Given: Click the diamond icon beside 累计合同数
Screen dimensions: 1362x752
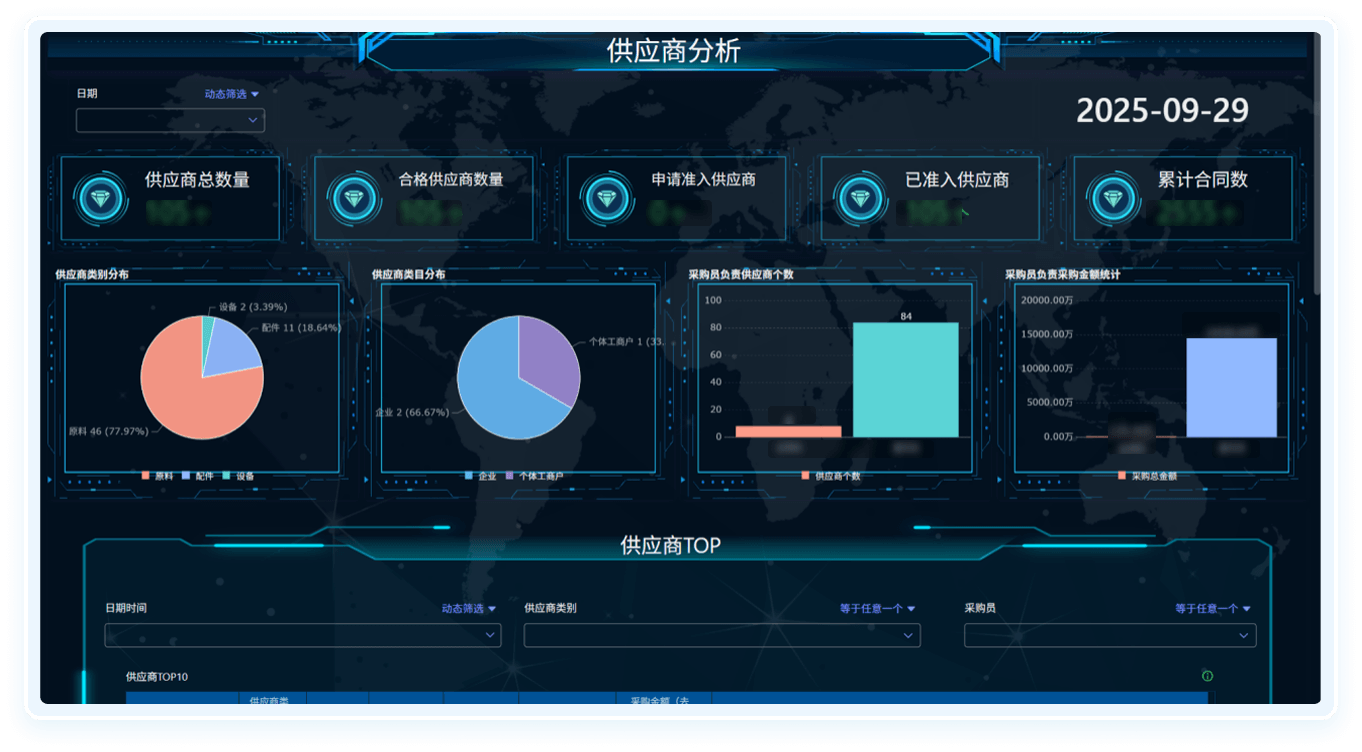Looking at the screenshot, I should [1113, 198].
